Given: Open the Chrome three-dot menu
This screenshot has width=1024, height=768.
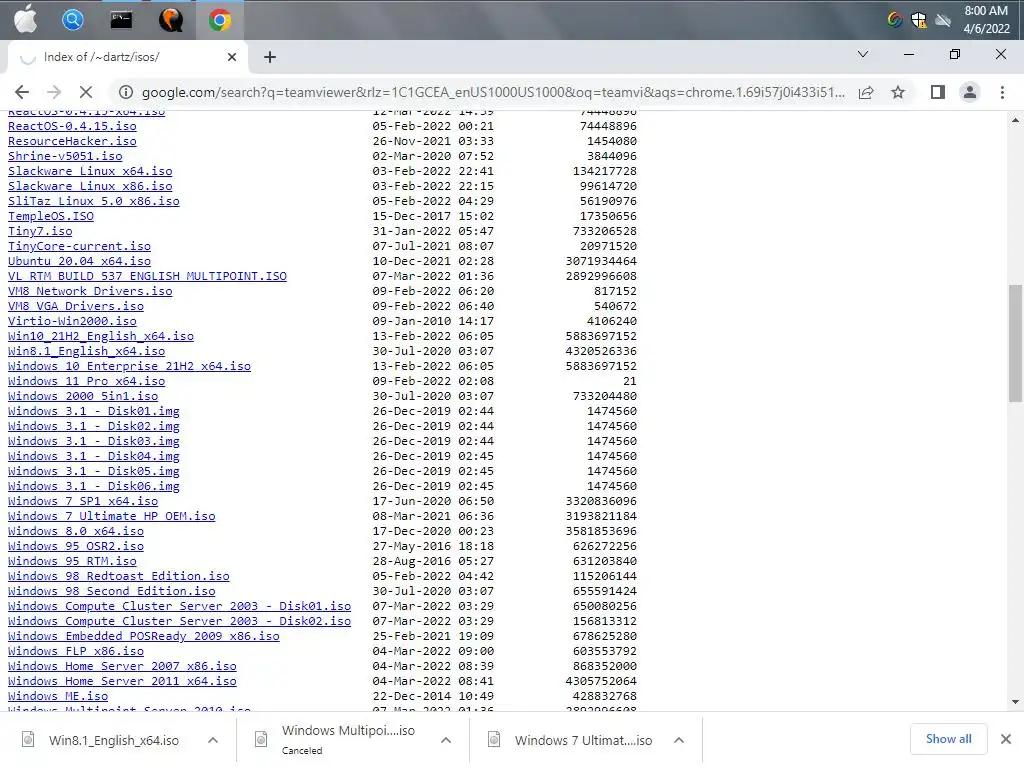Looking at the screenshot, I should (1002, 92).
